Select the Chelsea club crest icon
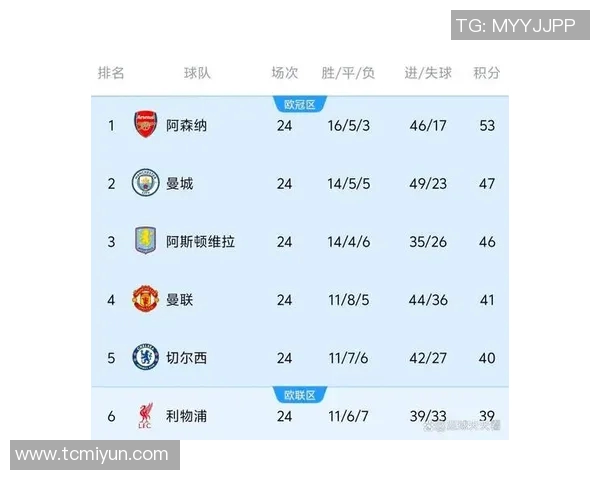This screenshot has width=600, height=480. tap(146, 357)
